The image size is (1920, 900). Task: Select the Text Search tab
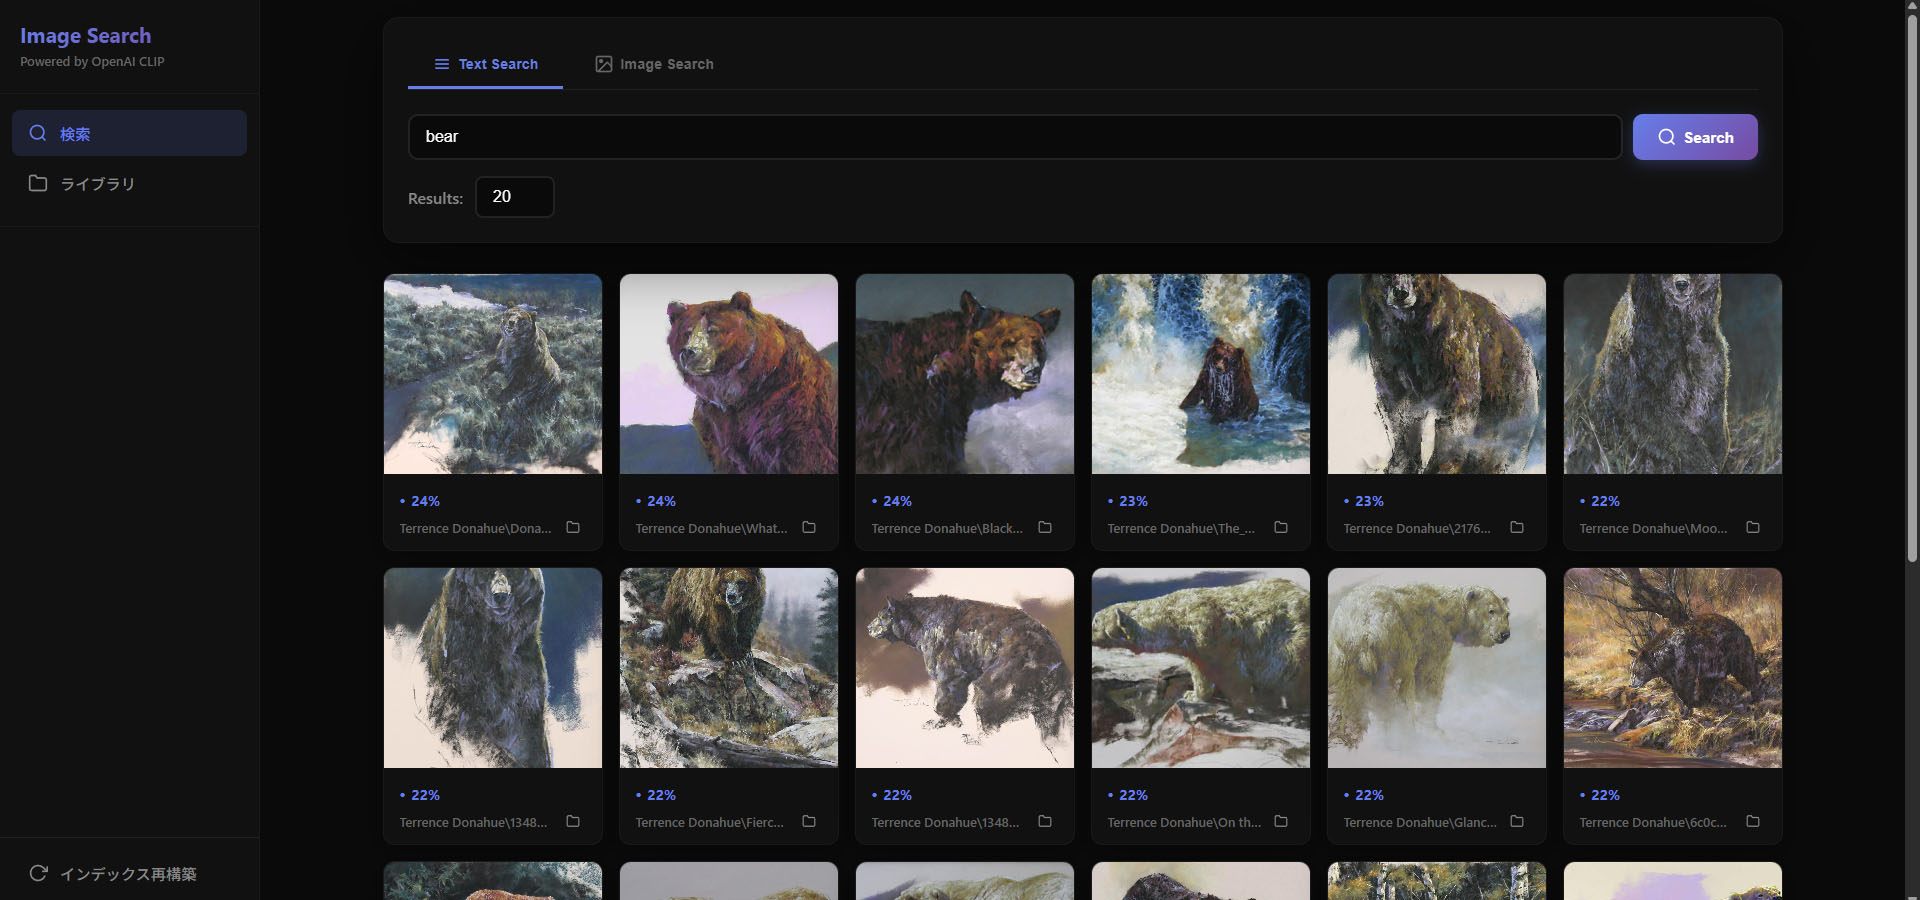[486, 64]
